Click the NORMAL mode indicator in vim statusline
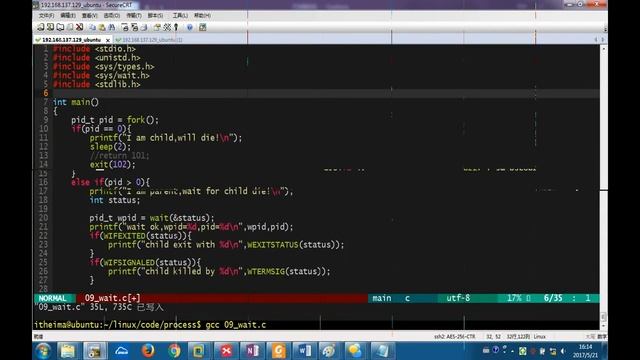The image size is (640, 360). [x=52, y=298]
